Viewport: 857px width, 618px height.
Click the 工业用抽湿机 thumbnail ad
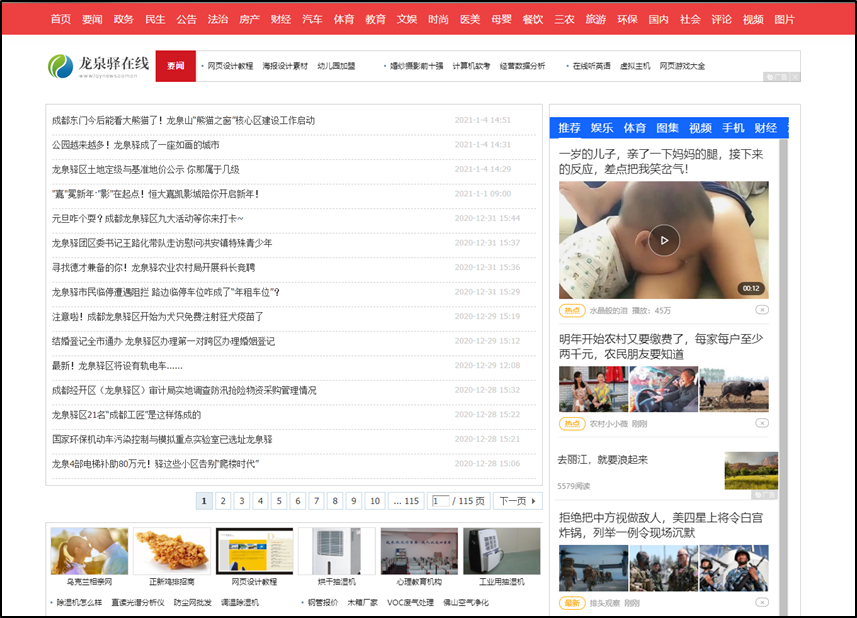tap(502, 557)
